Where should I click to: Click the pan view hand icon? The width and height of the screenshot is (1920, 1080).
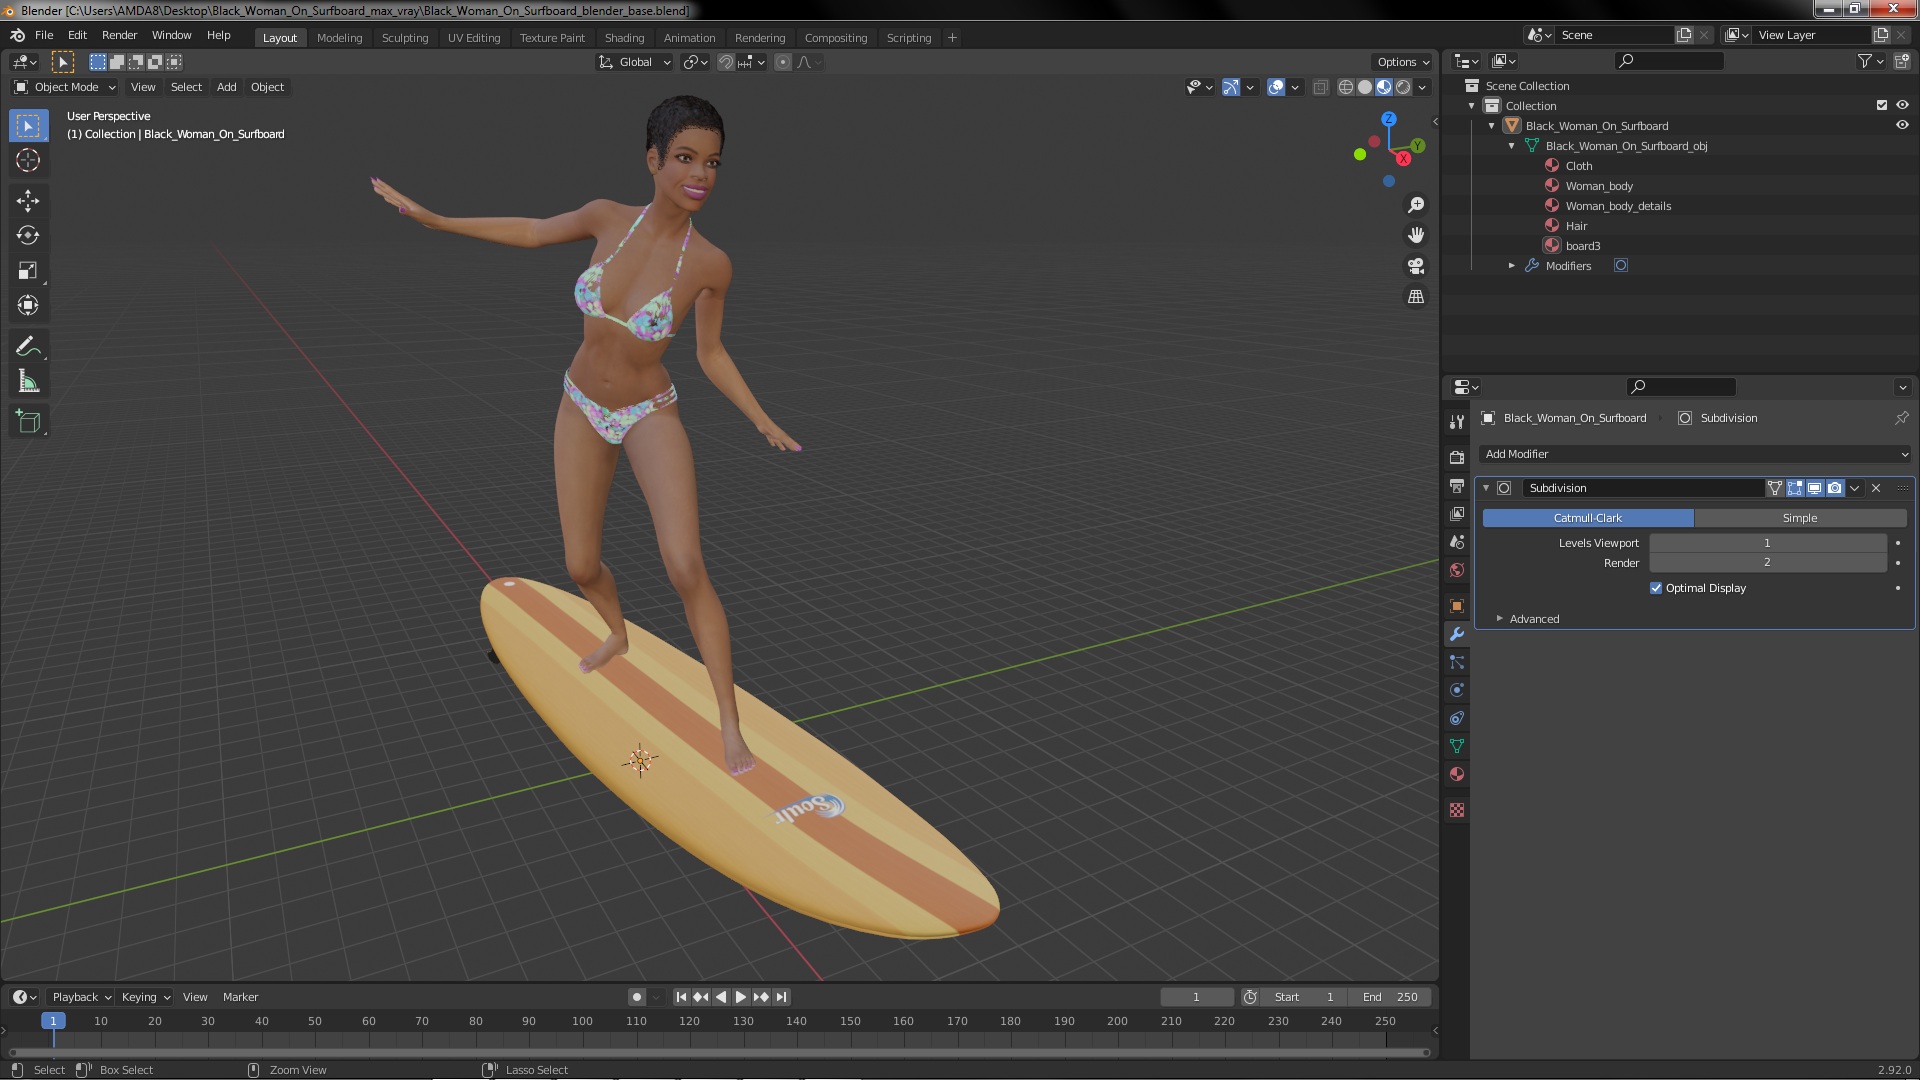click(1416, 235)
